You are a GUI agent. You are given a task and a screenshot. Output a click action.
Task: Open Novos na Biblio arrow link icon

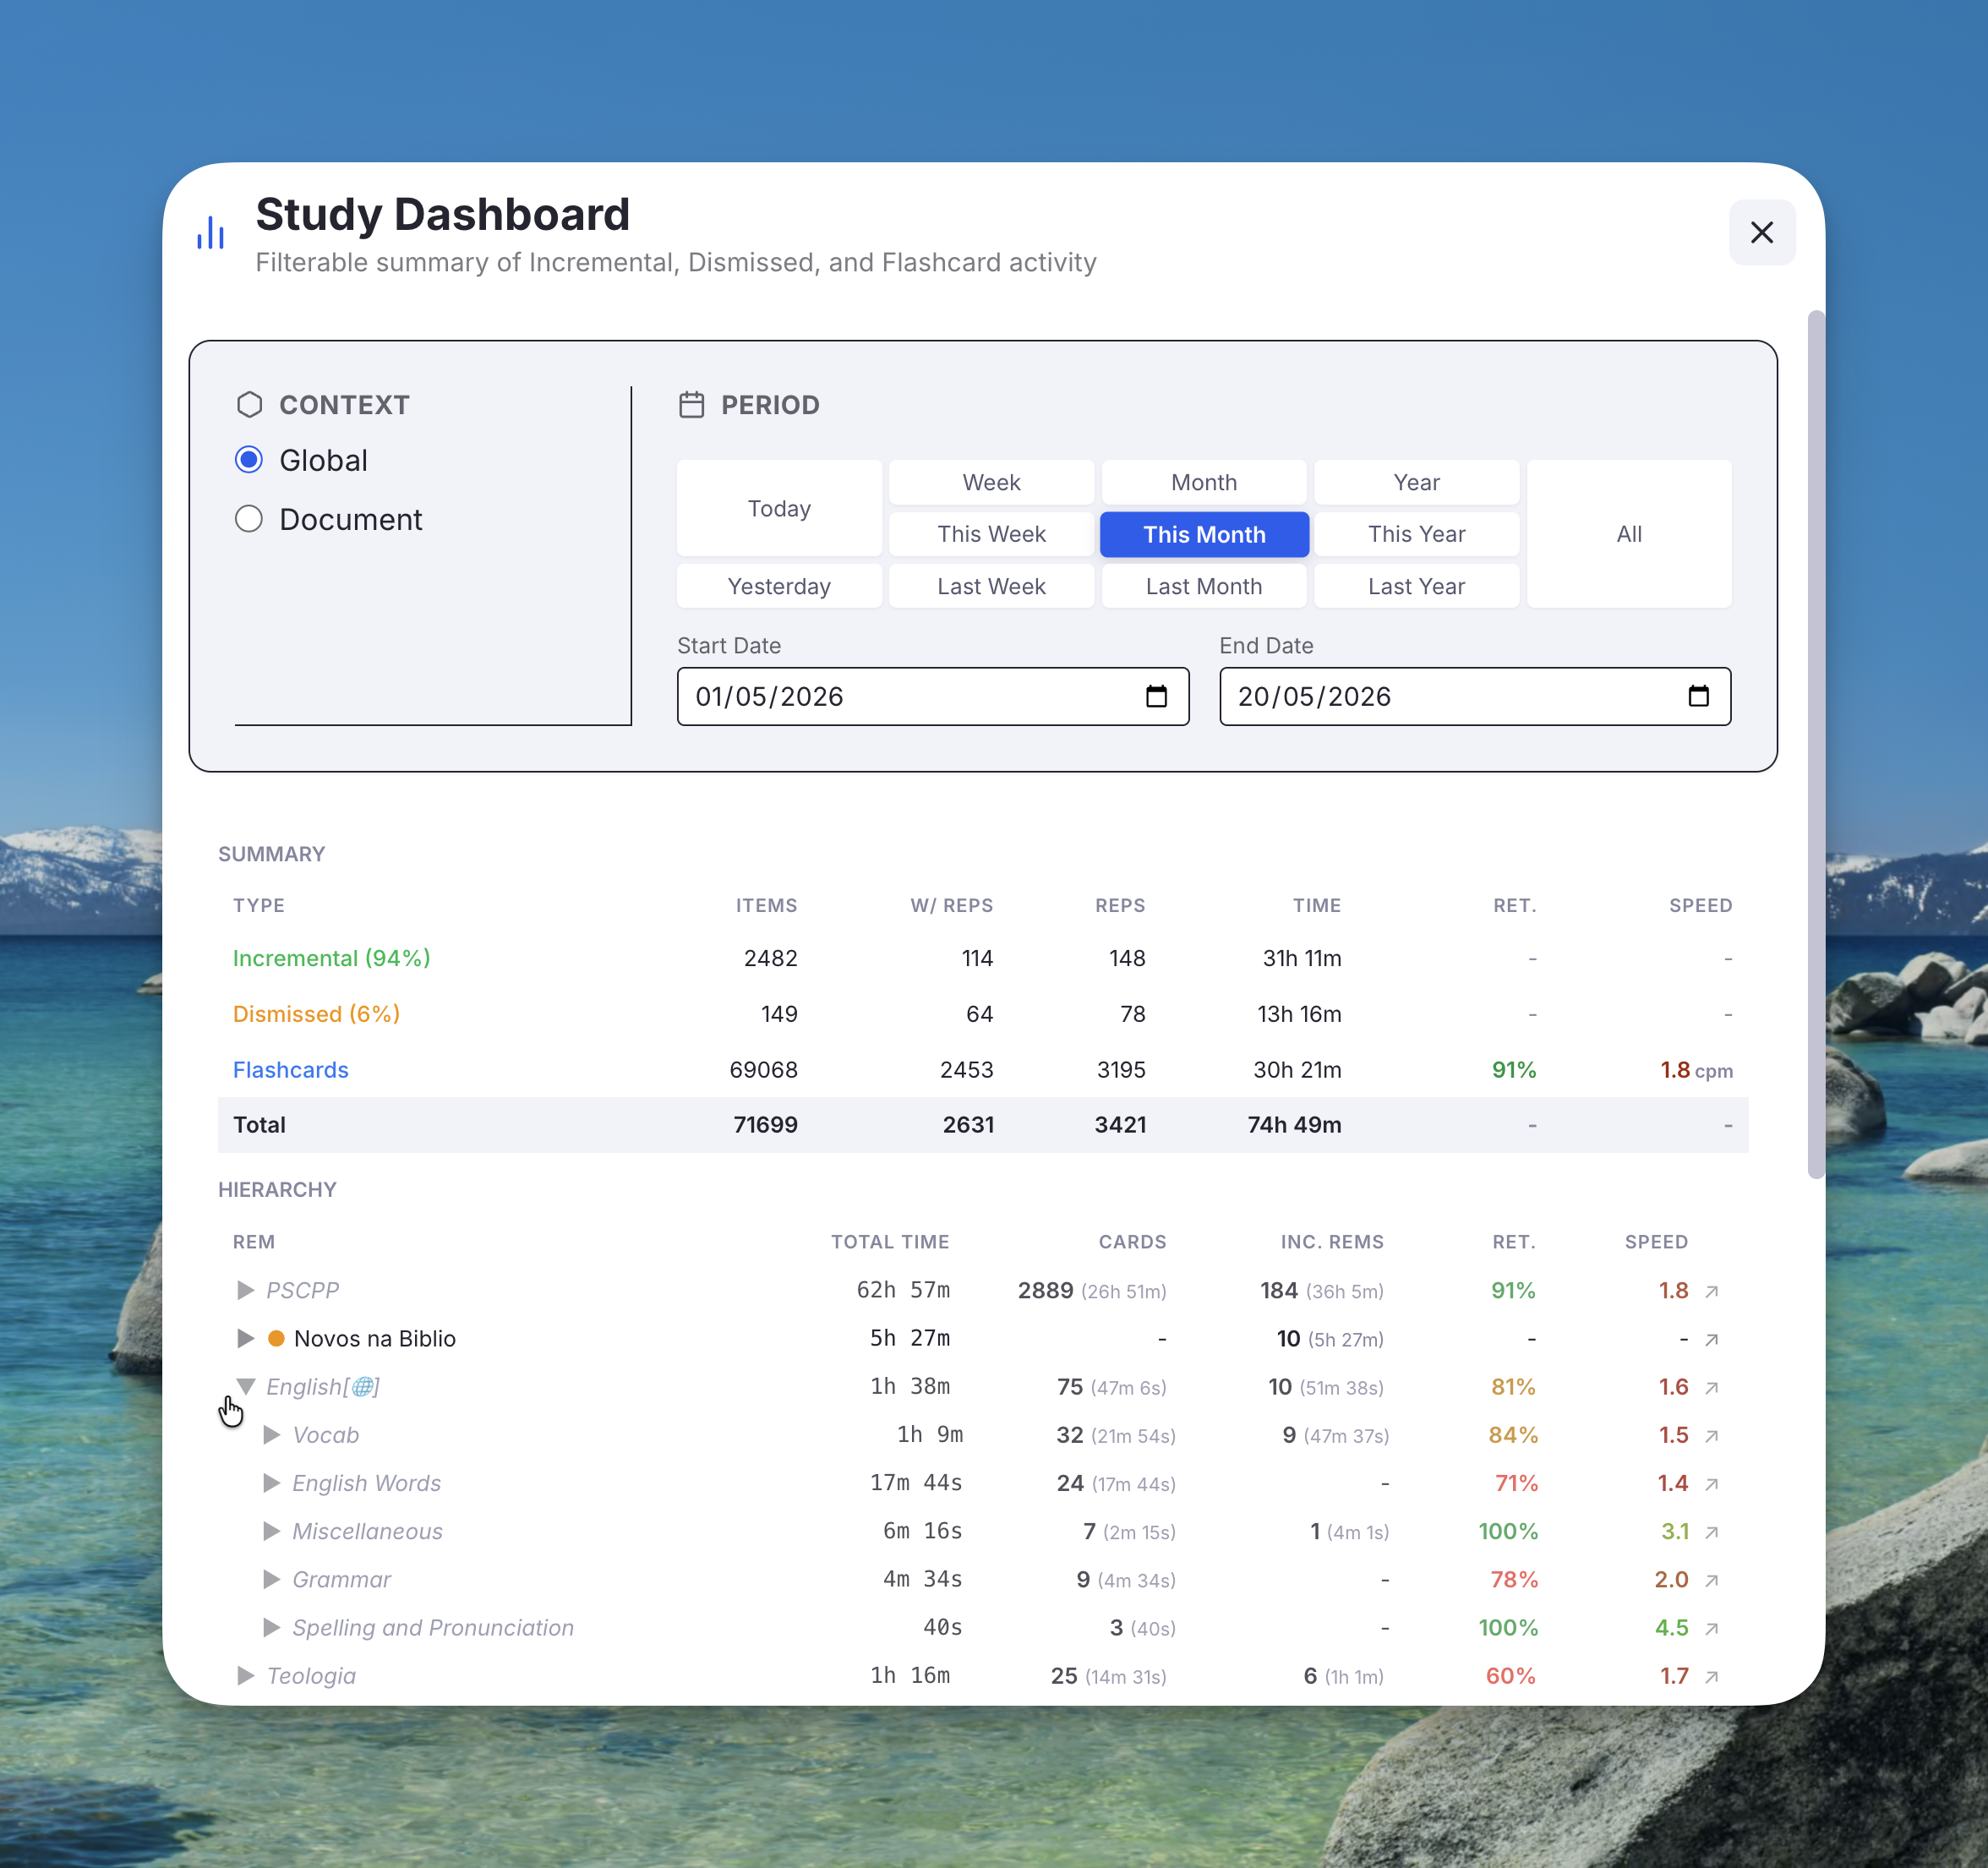[x=1711, y=1339]
